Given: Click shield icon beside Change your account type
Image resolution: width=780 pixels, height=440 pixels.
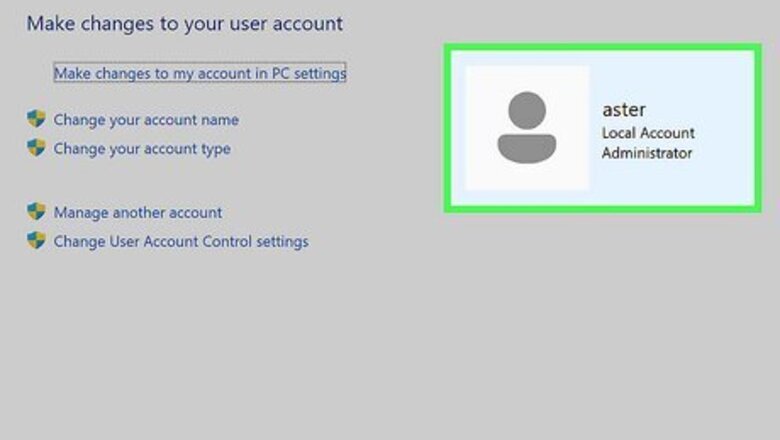Looking at the screenshot, I should pos(36,148).
